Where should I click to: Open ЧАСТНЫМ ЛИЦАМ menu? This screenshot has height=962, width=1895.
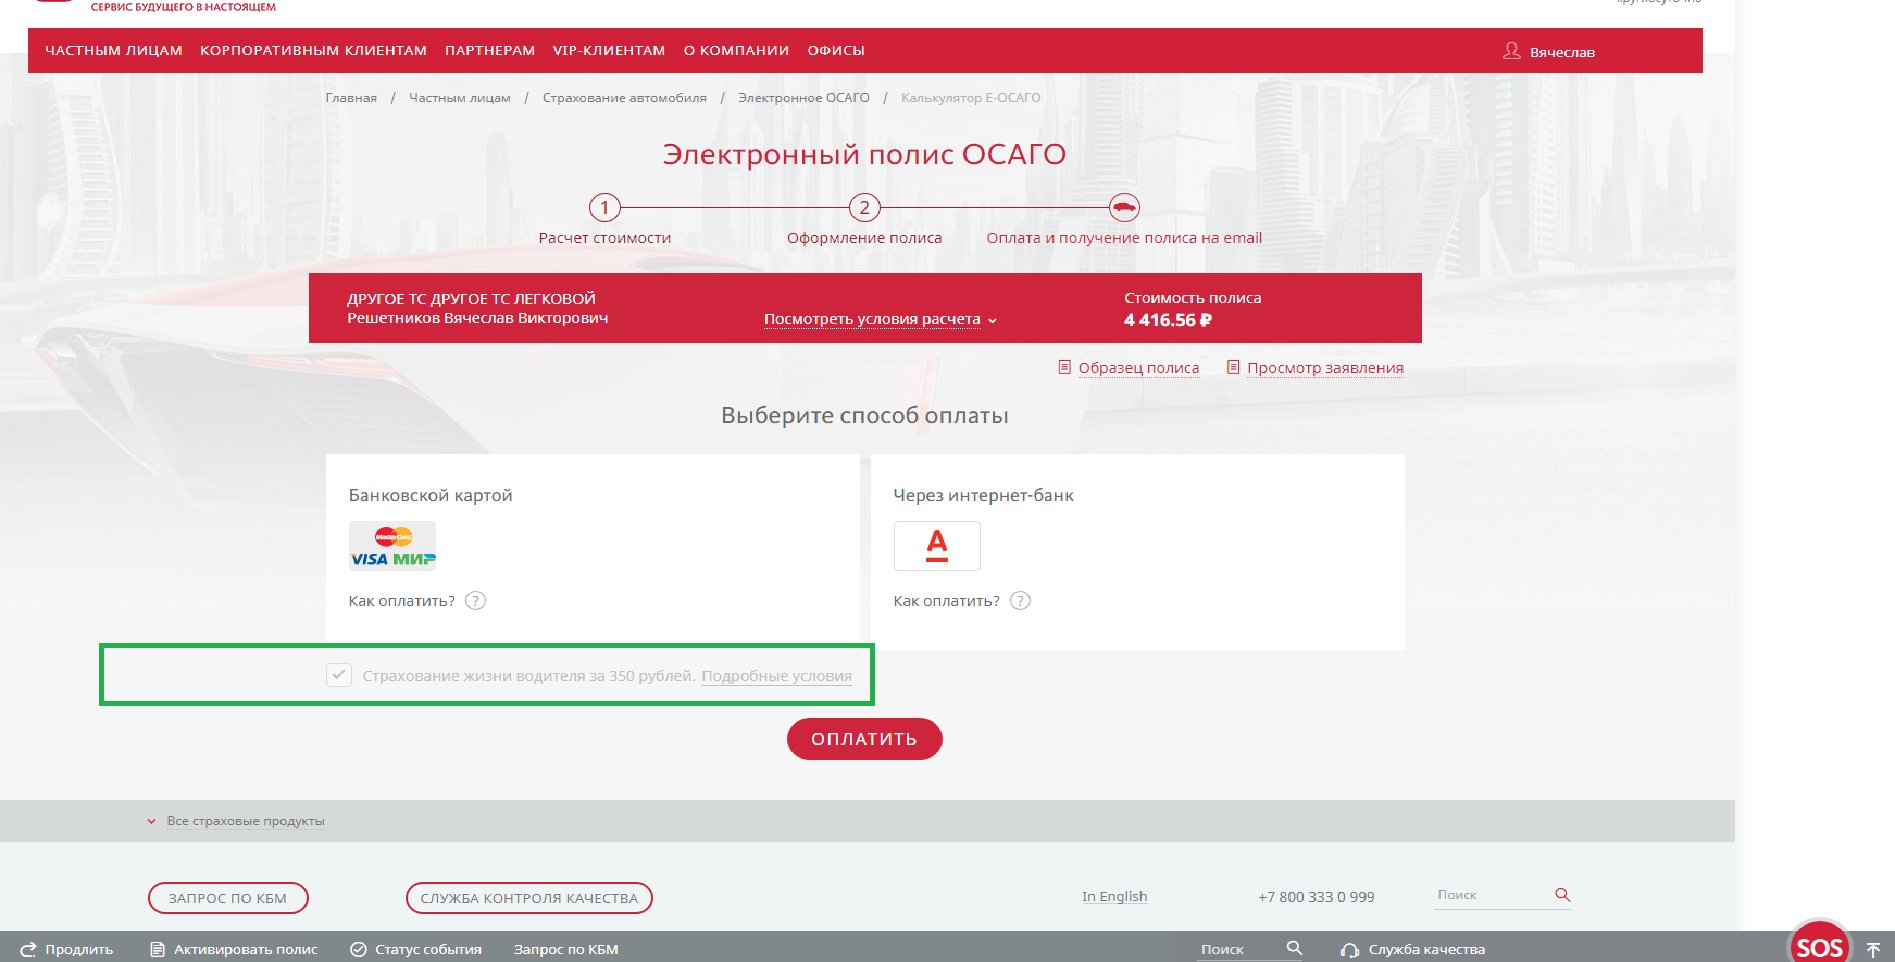(x=114, y=51)
